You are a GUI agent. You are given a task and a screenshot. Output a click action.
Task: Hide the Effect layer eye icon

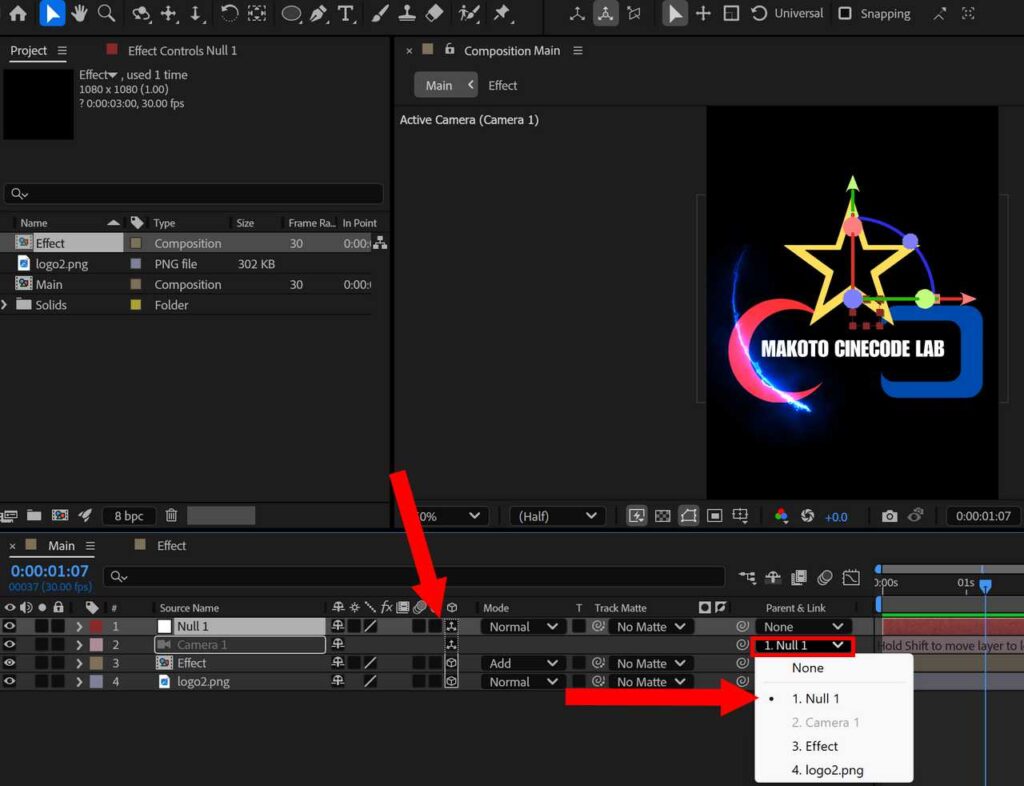tap(9, 663)
